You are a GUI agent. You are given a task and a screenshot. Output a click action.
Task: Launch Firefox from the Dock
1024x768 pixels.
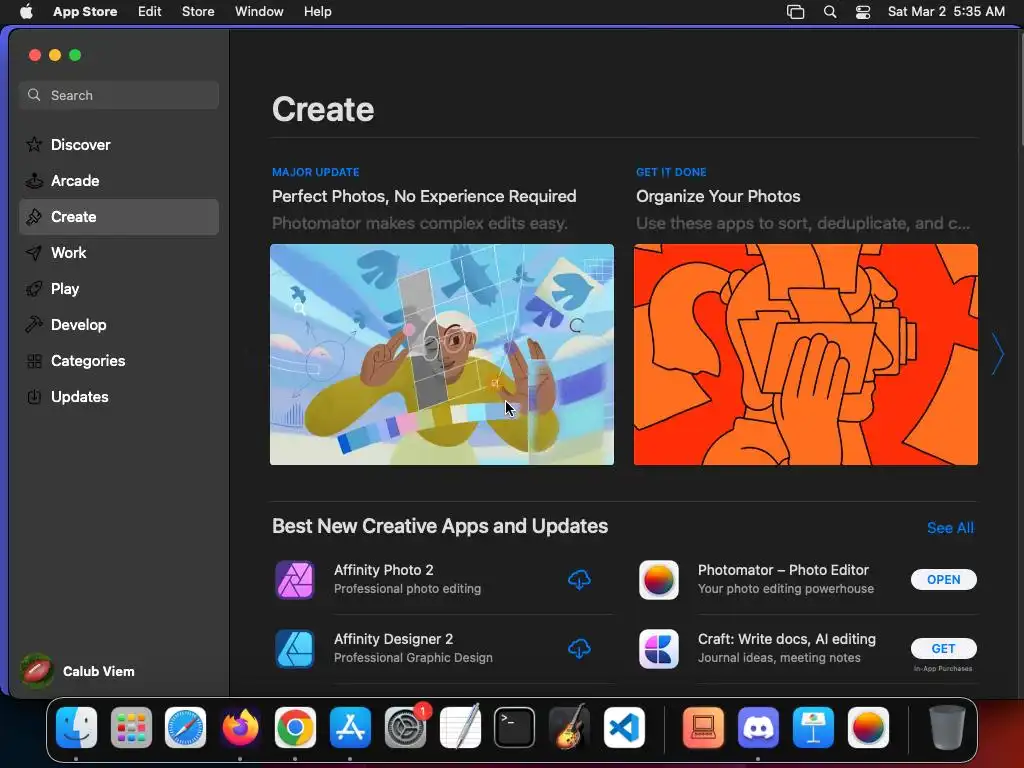pos(240,728)
